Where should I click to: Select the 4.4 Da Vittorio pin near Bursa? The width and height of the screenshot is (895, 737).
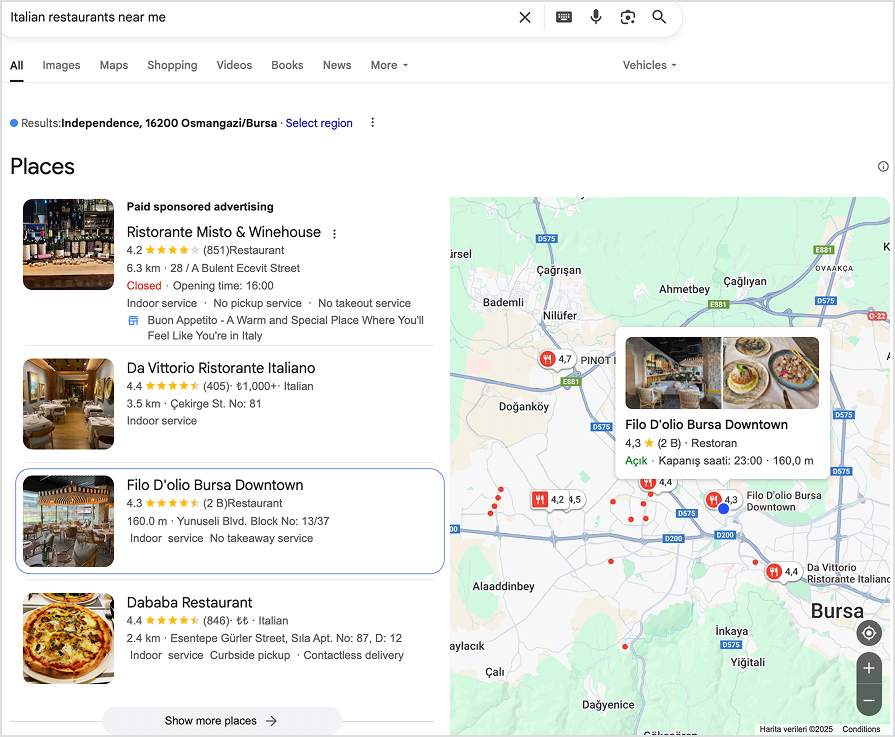coord(777,571)
